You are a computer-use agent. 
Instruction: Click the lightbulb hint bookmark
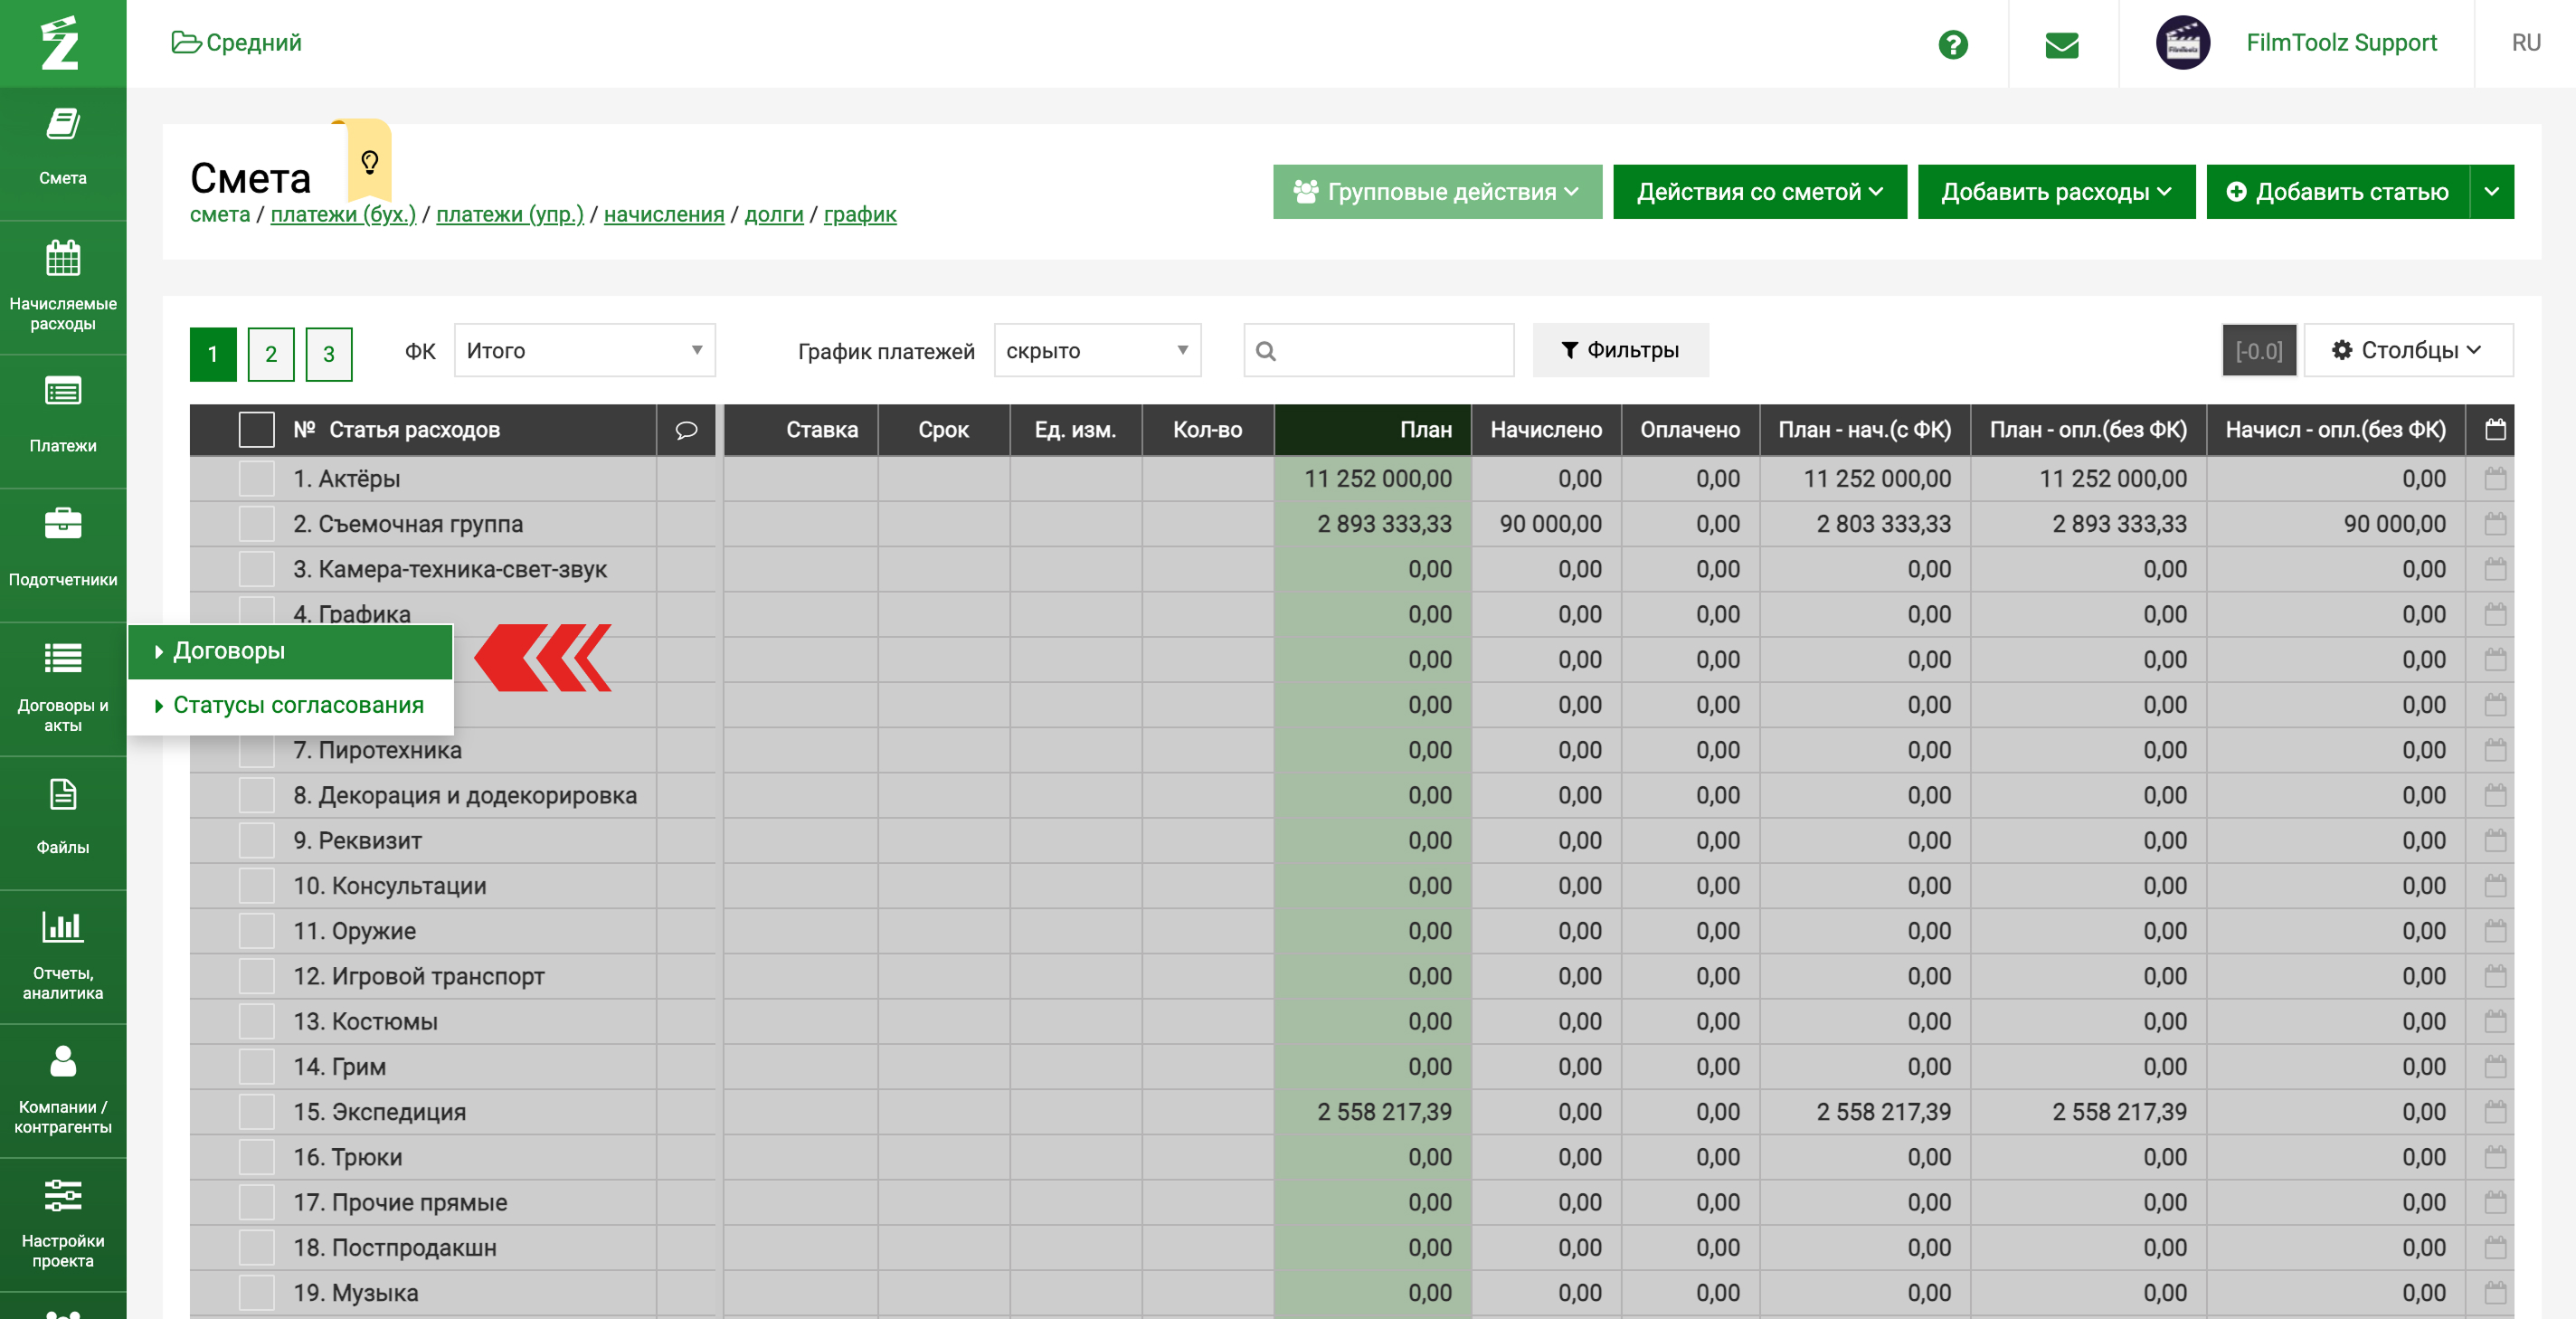click(x=369, y=161)
